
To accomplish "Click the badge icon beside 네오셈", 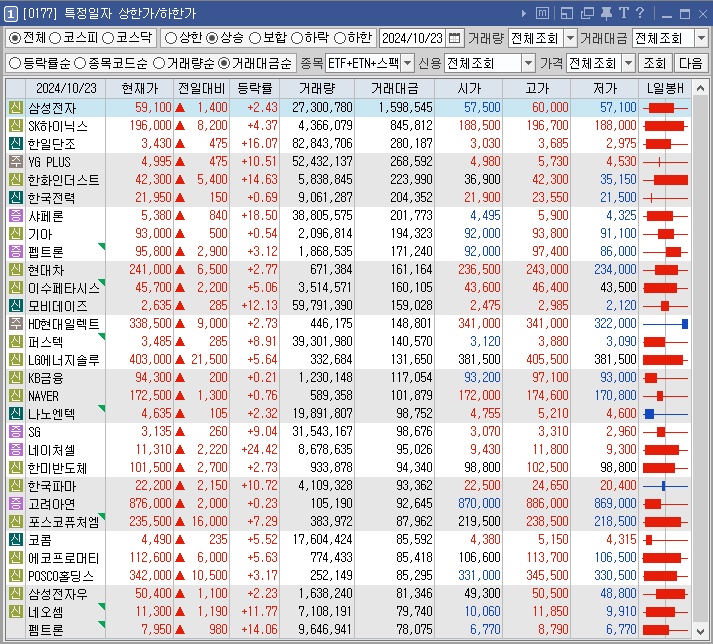I will pyautogui.click(x=16, y=611).
